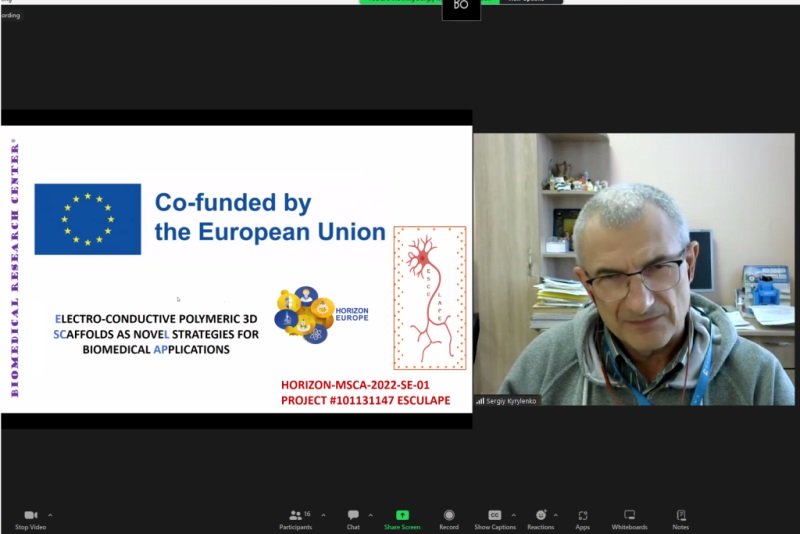This screenshot has height=534, width=800.
Task: Toggle Show Captions
Action: pos(495,520)
